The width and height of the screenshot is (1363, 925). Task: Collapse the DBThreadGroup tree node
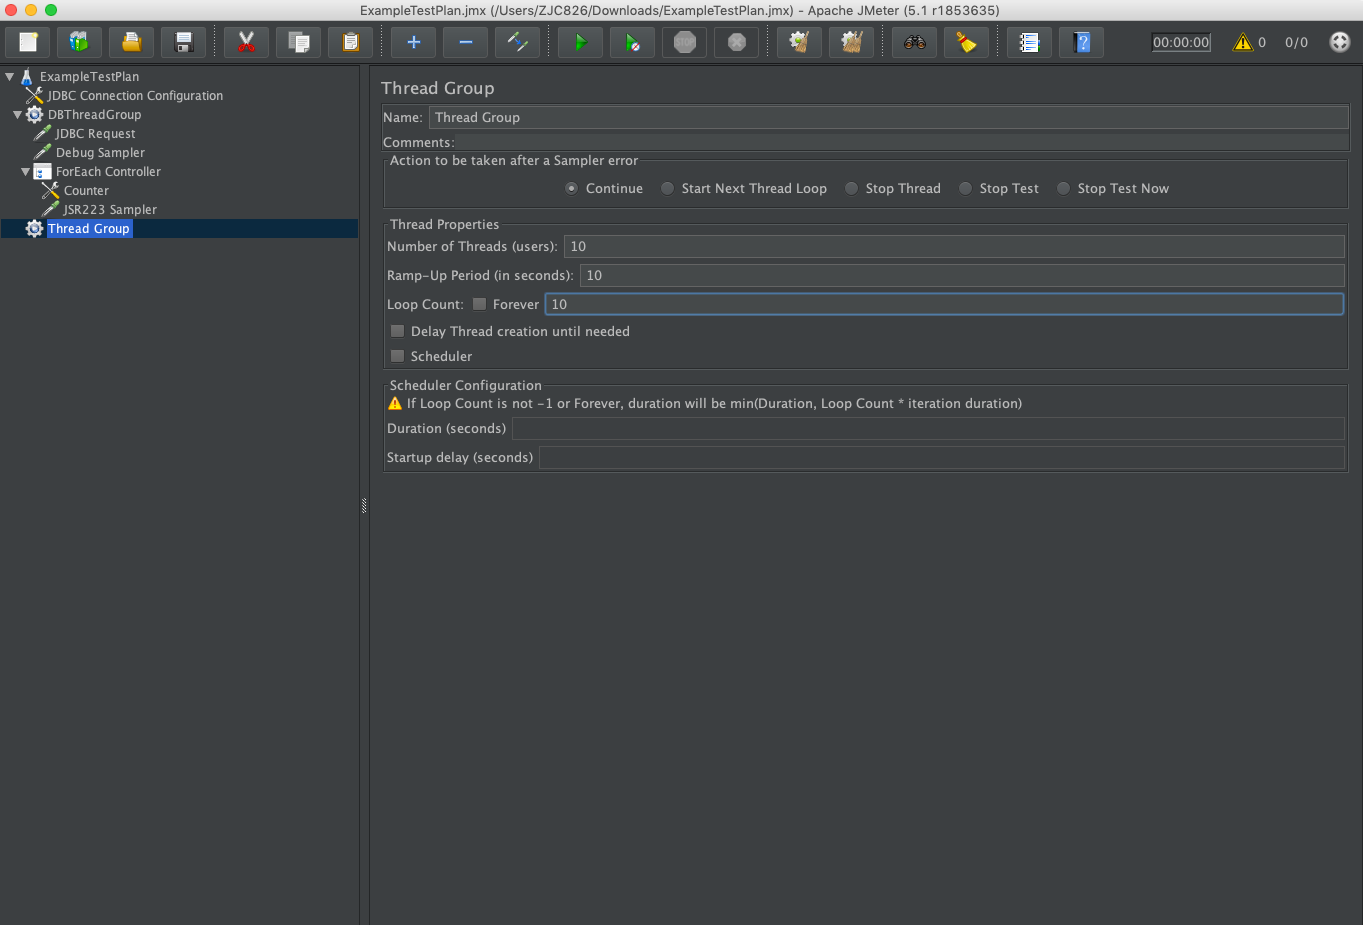(17, 115)
